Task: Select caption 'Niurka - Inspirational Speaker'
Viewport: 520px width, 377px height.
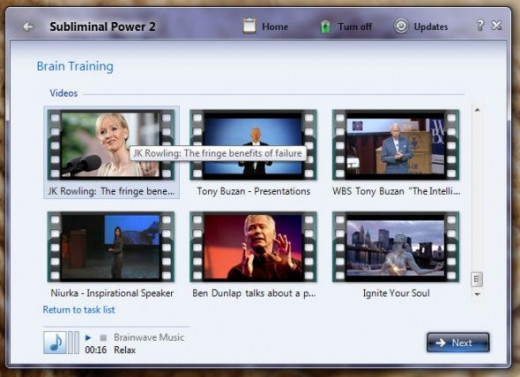Action: pos(112,293)
